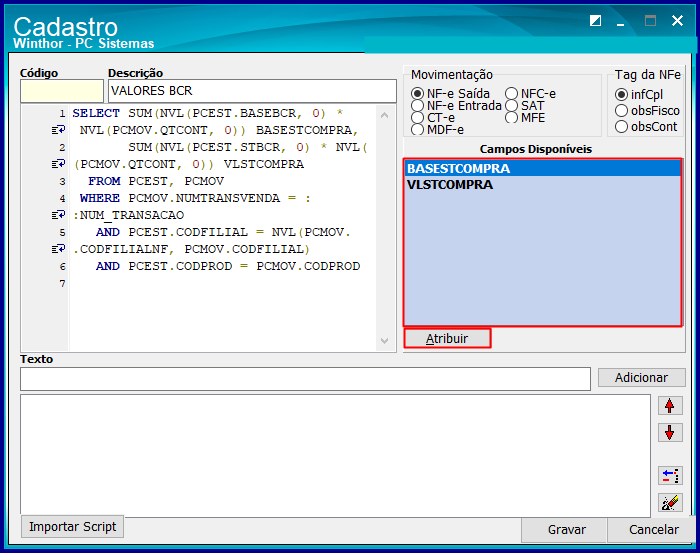Viewport: 700px width, 553px height.
Task: Click the FROM keyword on line 3
Action: 104,181
